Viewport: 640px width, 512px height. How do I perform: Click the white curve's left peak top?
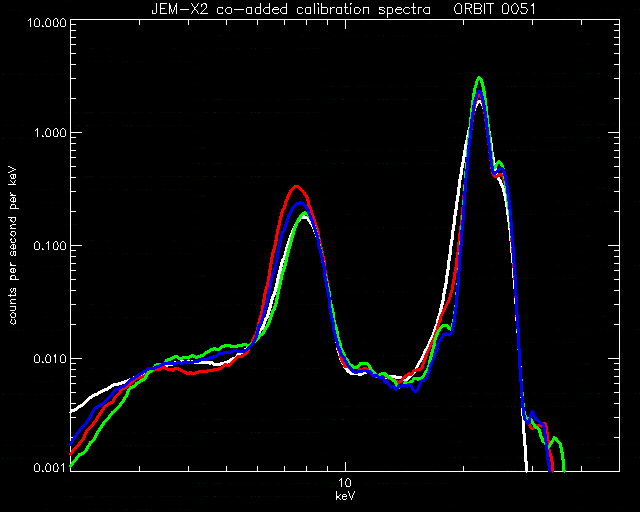click(304, 218)
